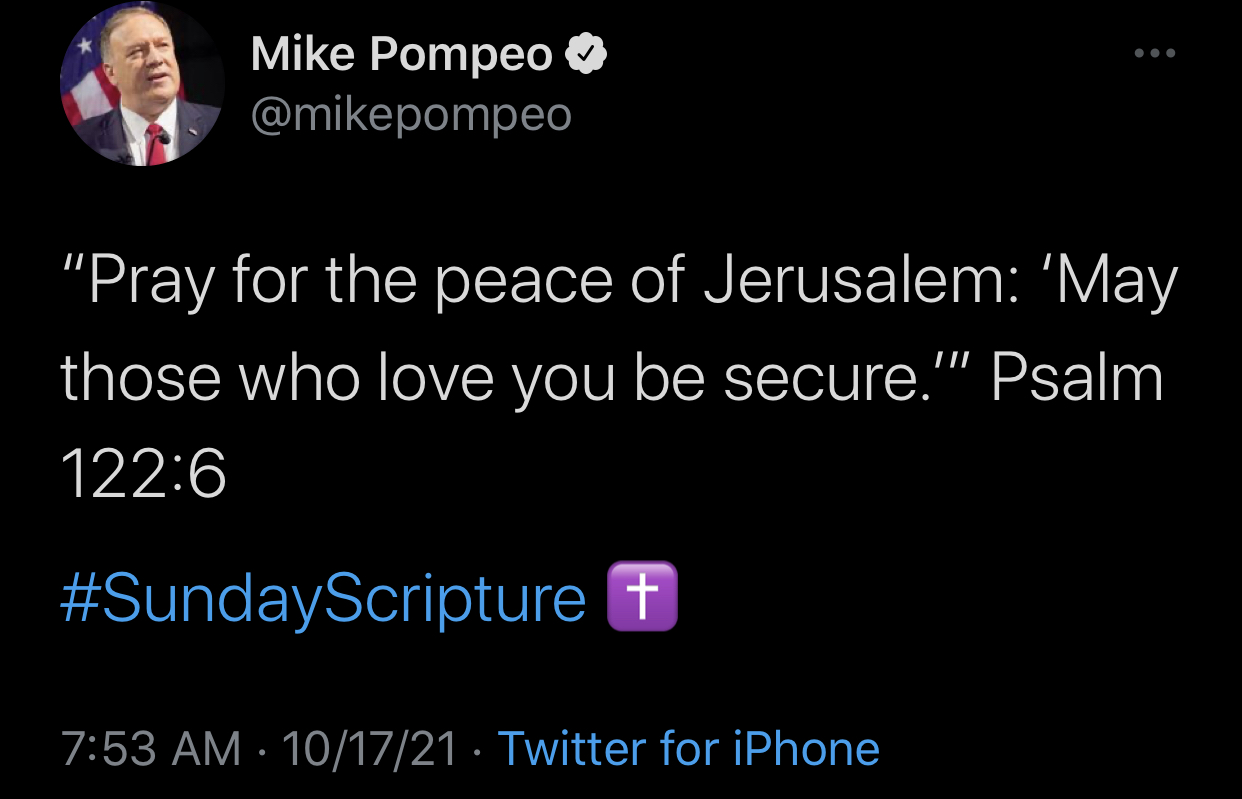
Task: Open the #SundayScripture hashtag
Action: click(323, 598)
